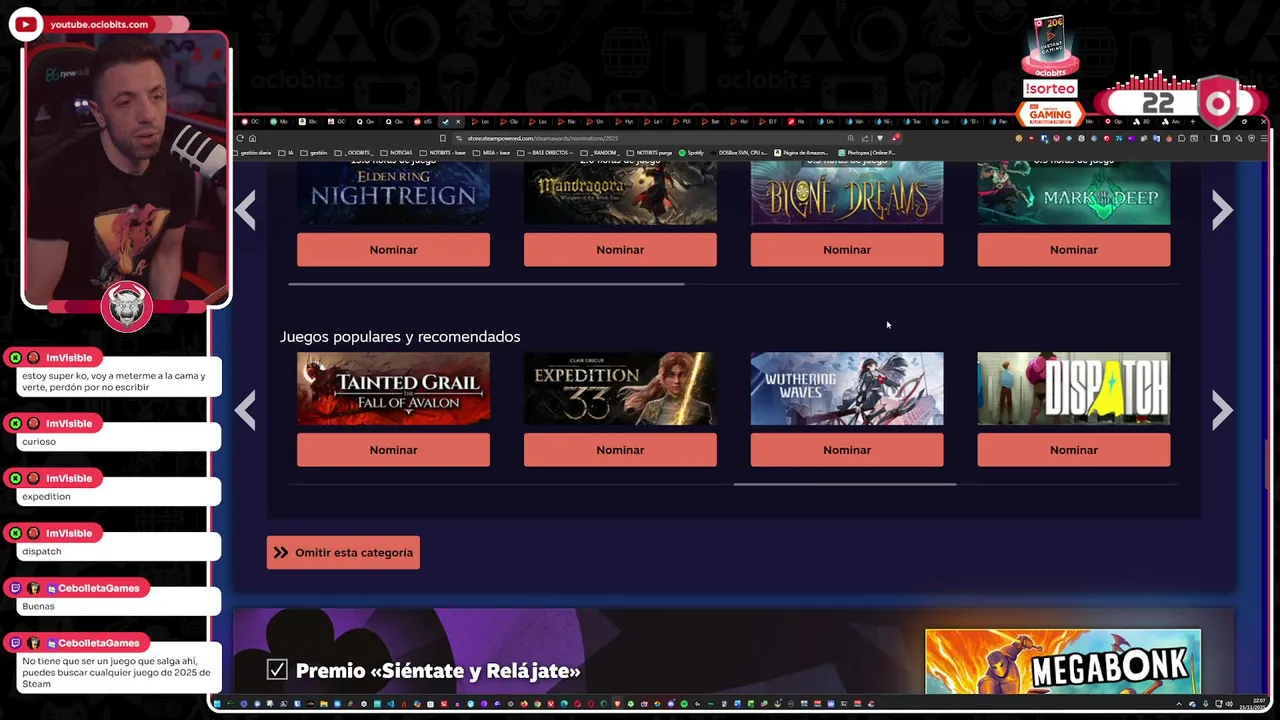Viewport: 1280px width, 720px height.
Task: Switch to first OC browser tab
Action: coord(252,121)
